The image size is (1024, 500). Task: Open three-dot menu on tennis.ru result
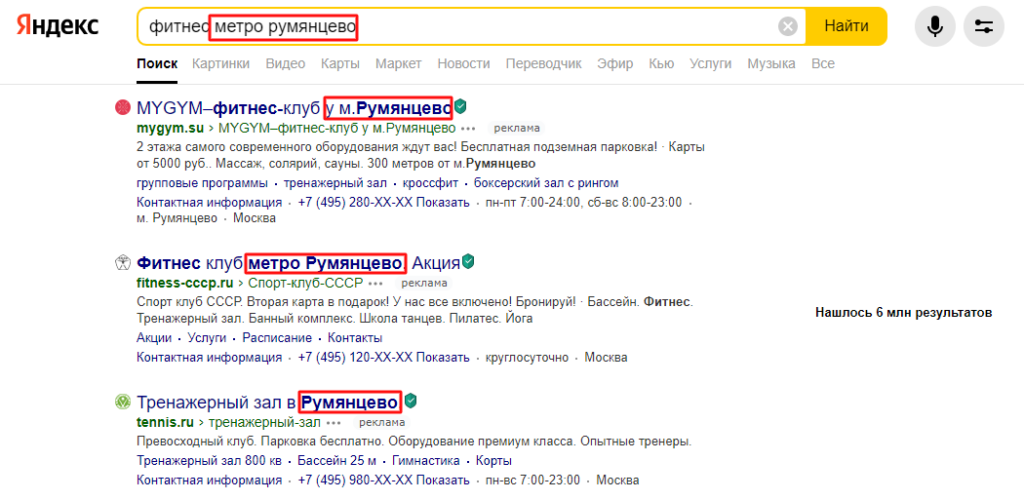[334, 422]
